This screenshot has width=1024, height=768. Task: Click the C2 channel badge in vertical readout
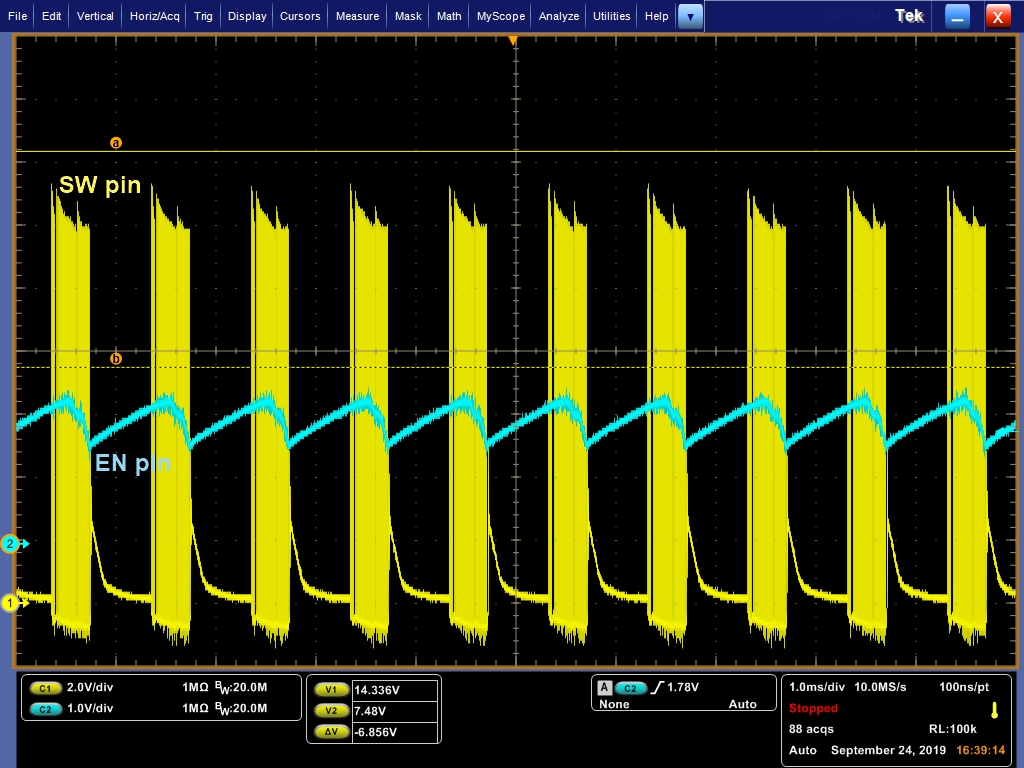point(45,709)
